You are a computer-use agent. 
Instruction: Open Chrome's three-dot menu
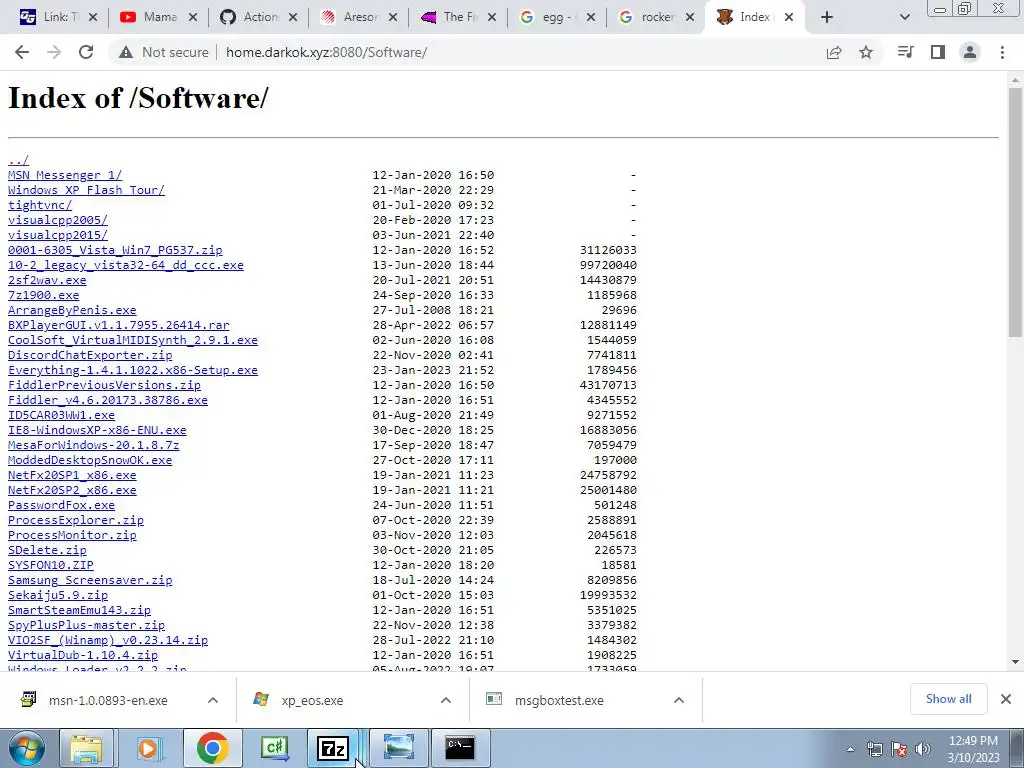point(1002,52)
